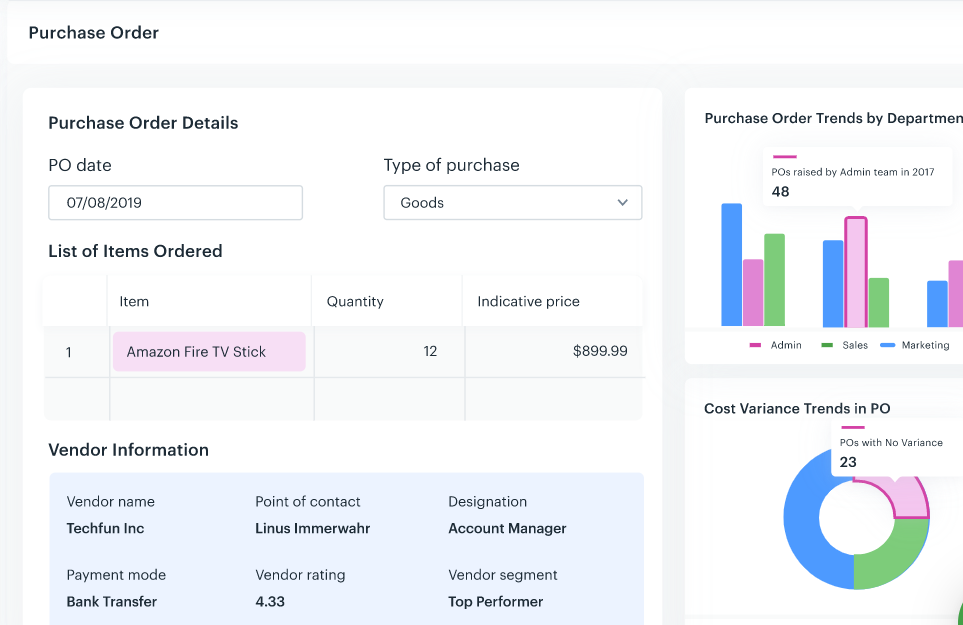Click the chevron arrow in Goods combo box
The width and height of the screenshot is (963, 625).
point(622,203)
